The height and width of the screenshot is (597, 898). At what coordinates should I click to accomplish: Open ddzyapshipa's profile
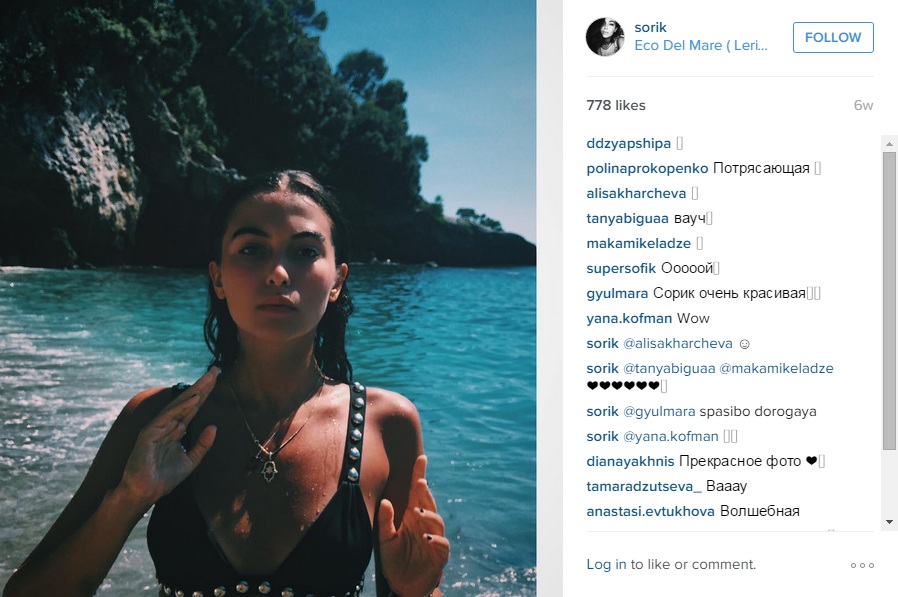tap(628, 143)
